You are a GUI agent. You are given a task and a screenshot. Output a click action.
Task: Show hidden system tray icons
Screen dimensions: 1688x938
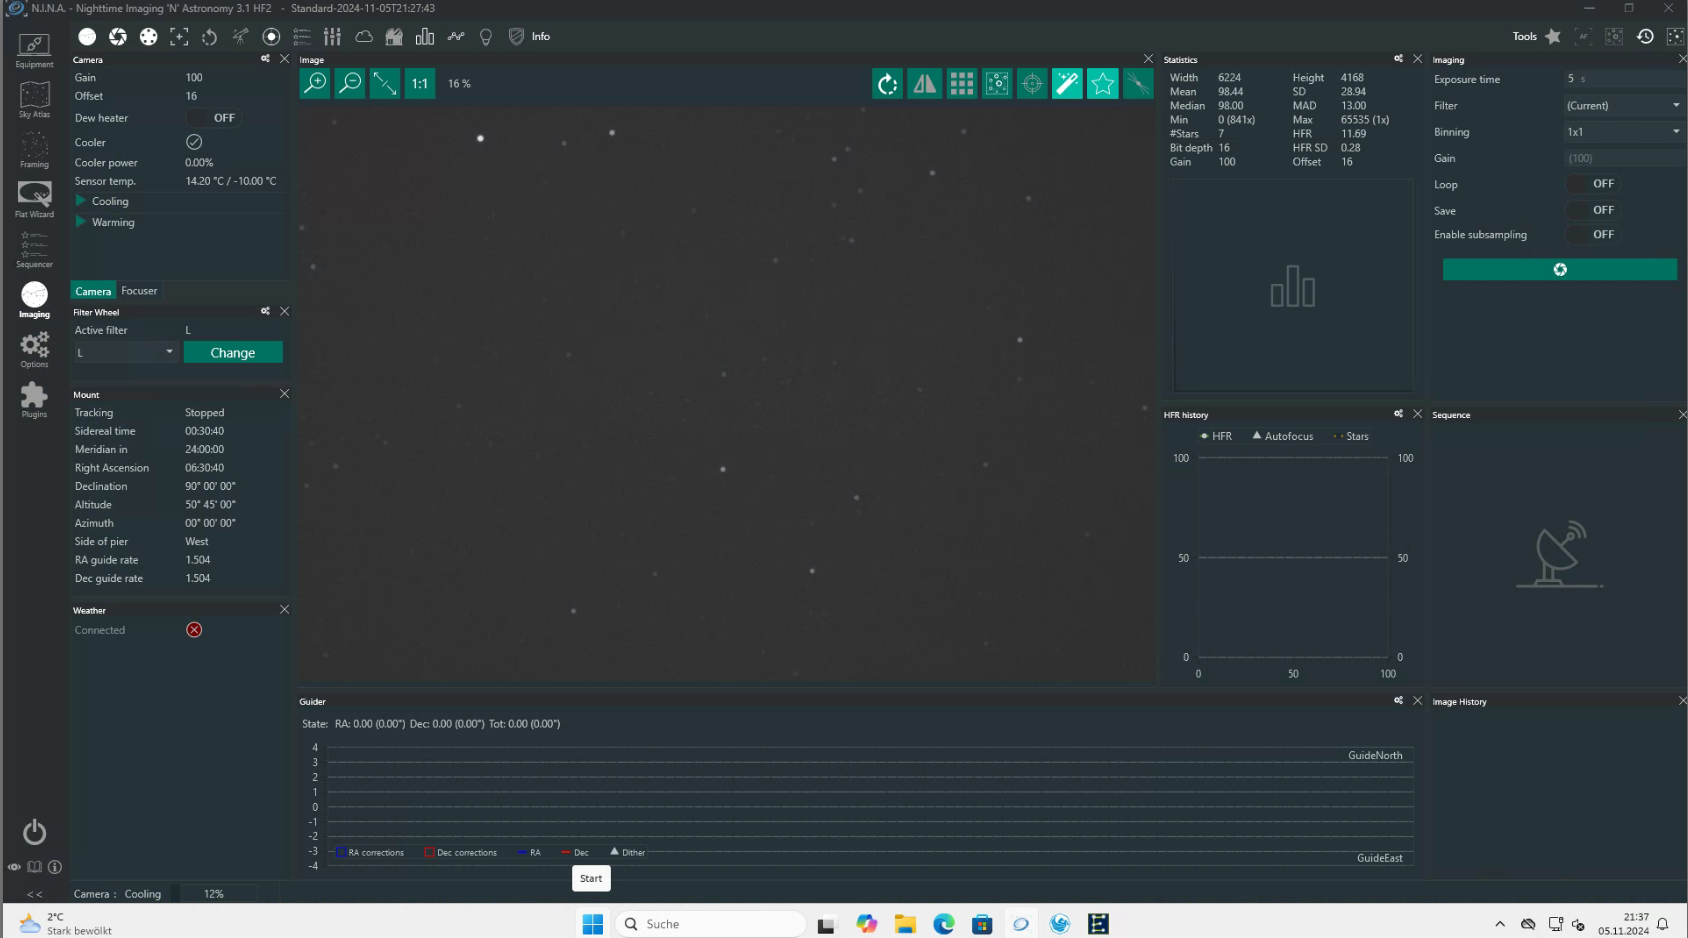1499,924
